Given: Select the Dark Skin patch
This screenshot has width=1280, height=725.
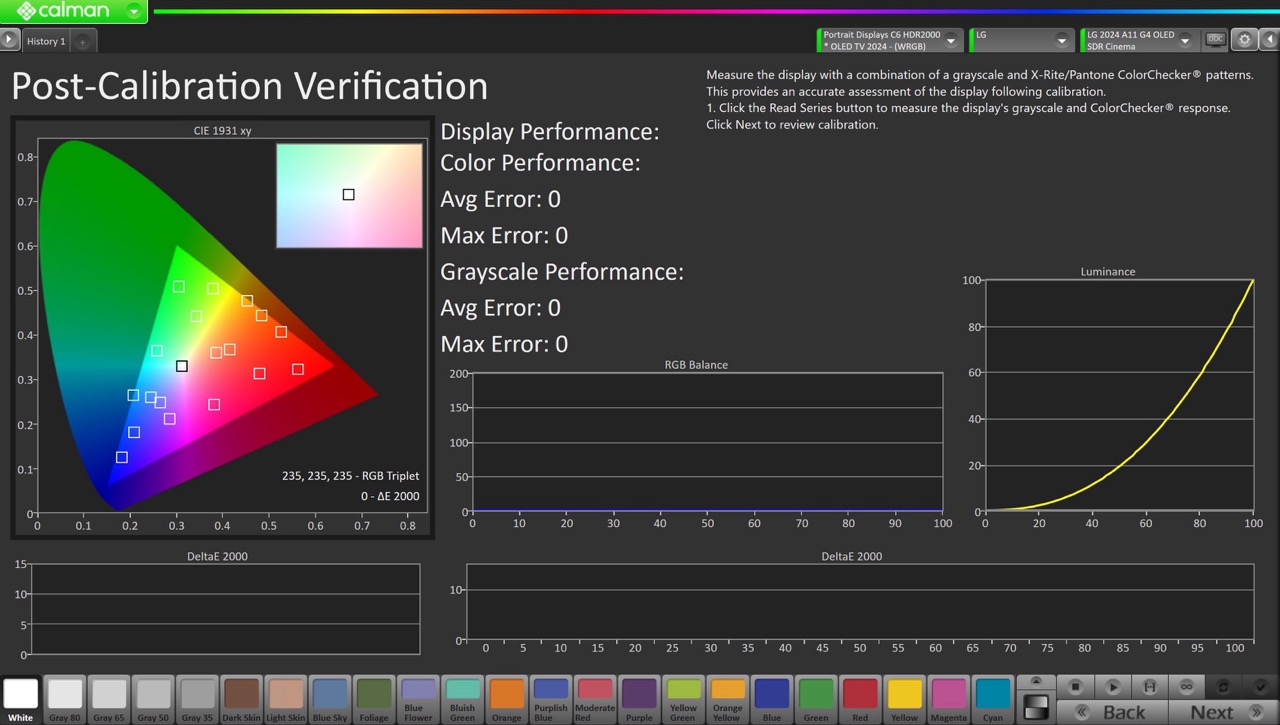Looking at the screenshot, I should point(241,699).
